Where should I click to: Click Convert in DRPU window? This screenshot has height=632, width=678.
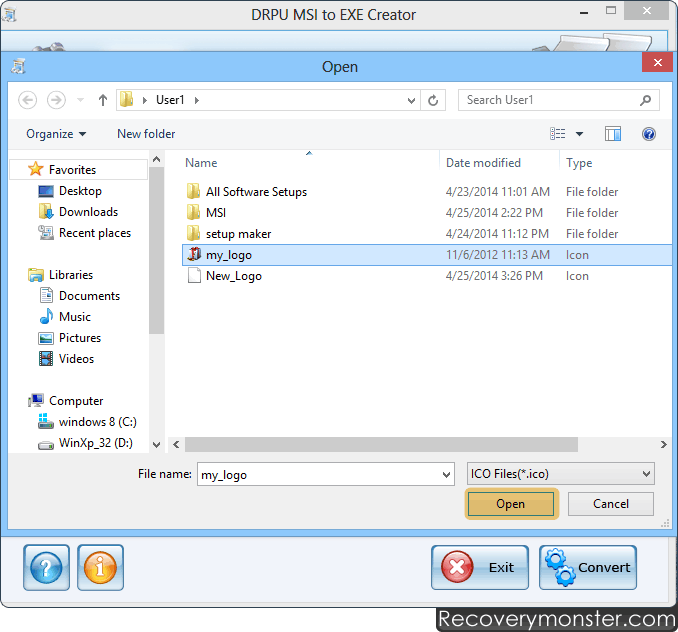tap(588, 568)
